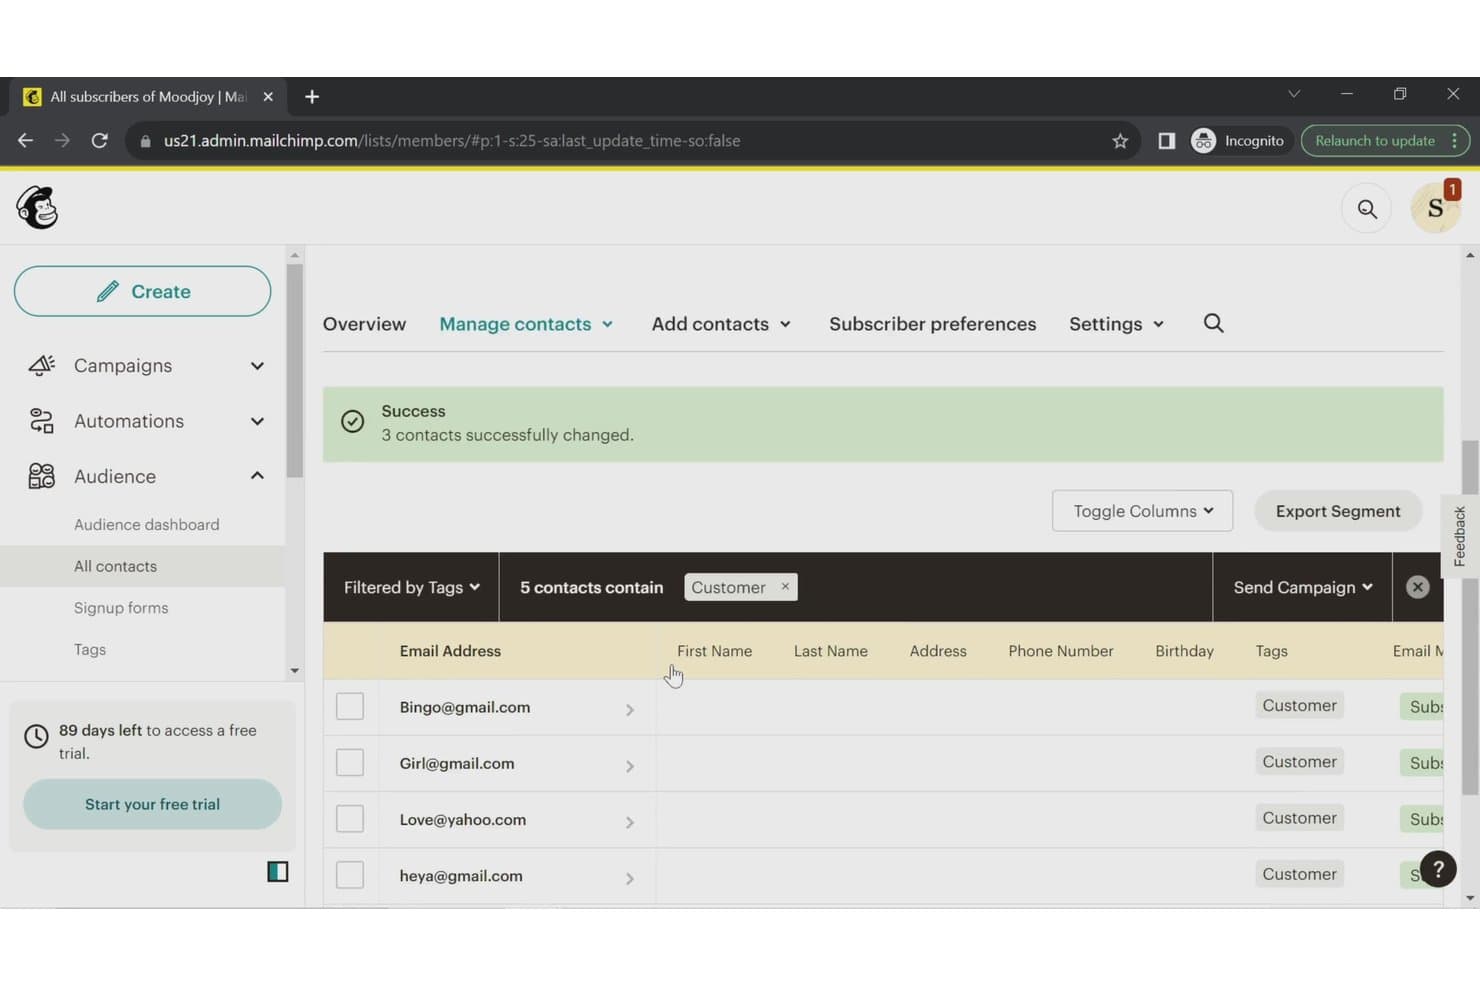Bookmark this page with the star icon
The height and width of the screenshot is (987, 1480).
1120,141
